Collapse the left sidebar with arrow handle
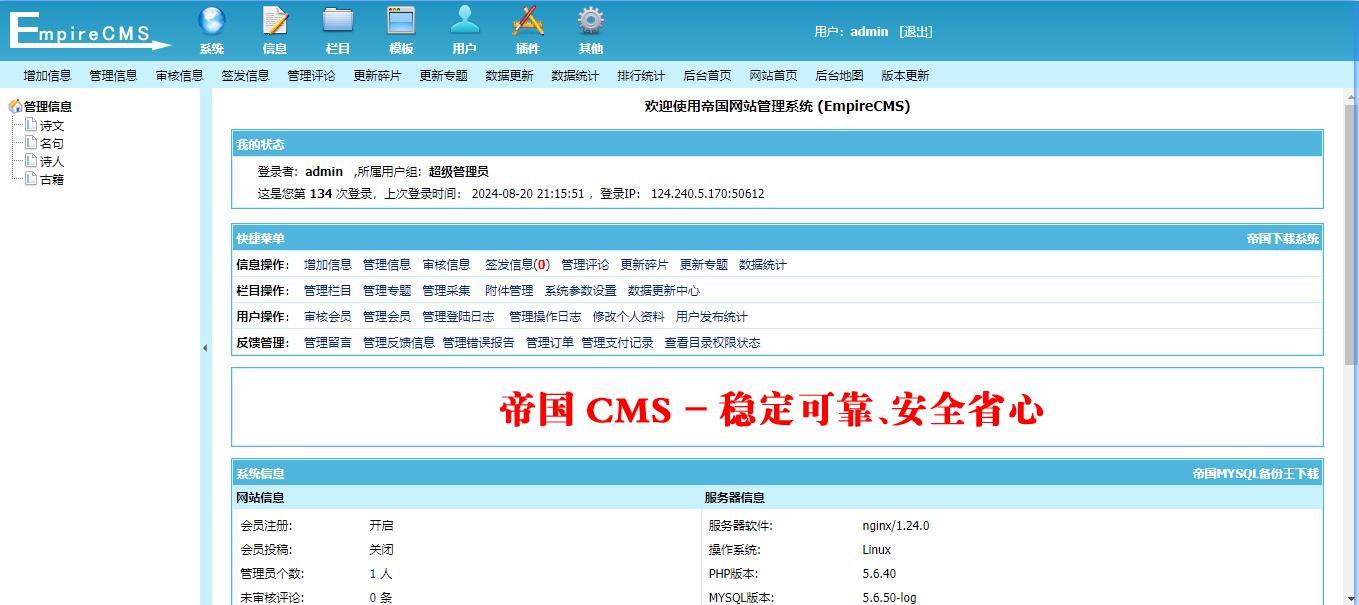The height and width of the screenshot is (605, 1359). [x=205, y=348]
